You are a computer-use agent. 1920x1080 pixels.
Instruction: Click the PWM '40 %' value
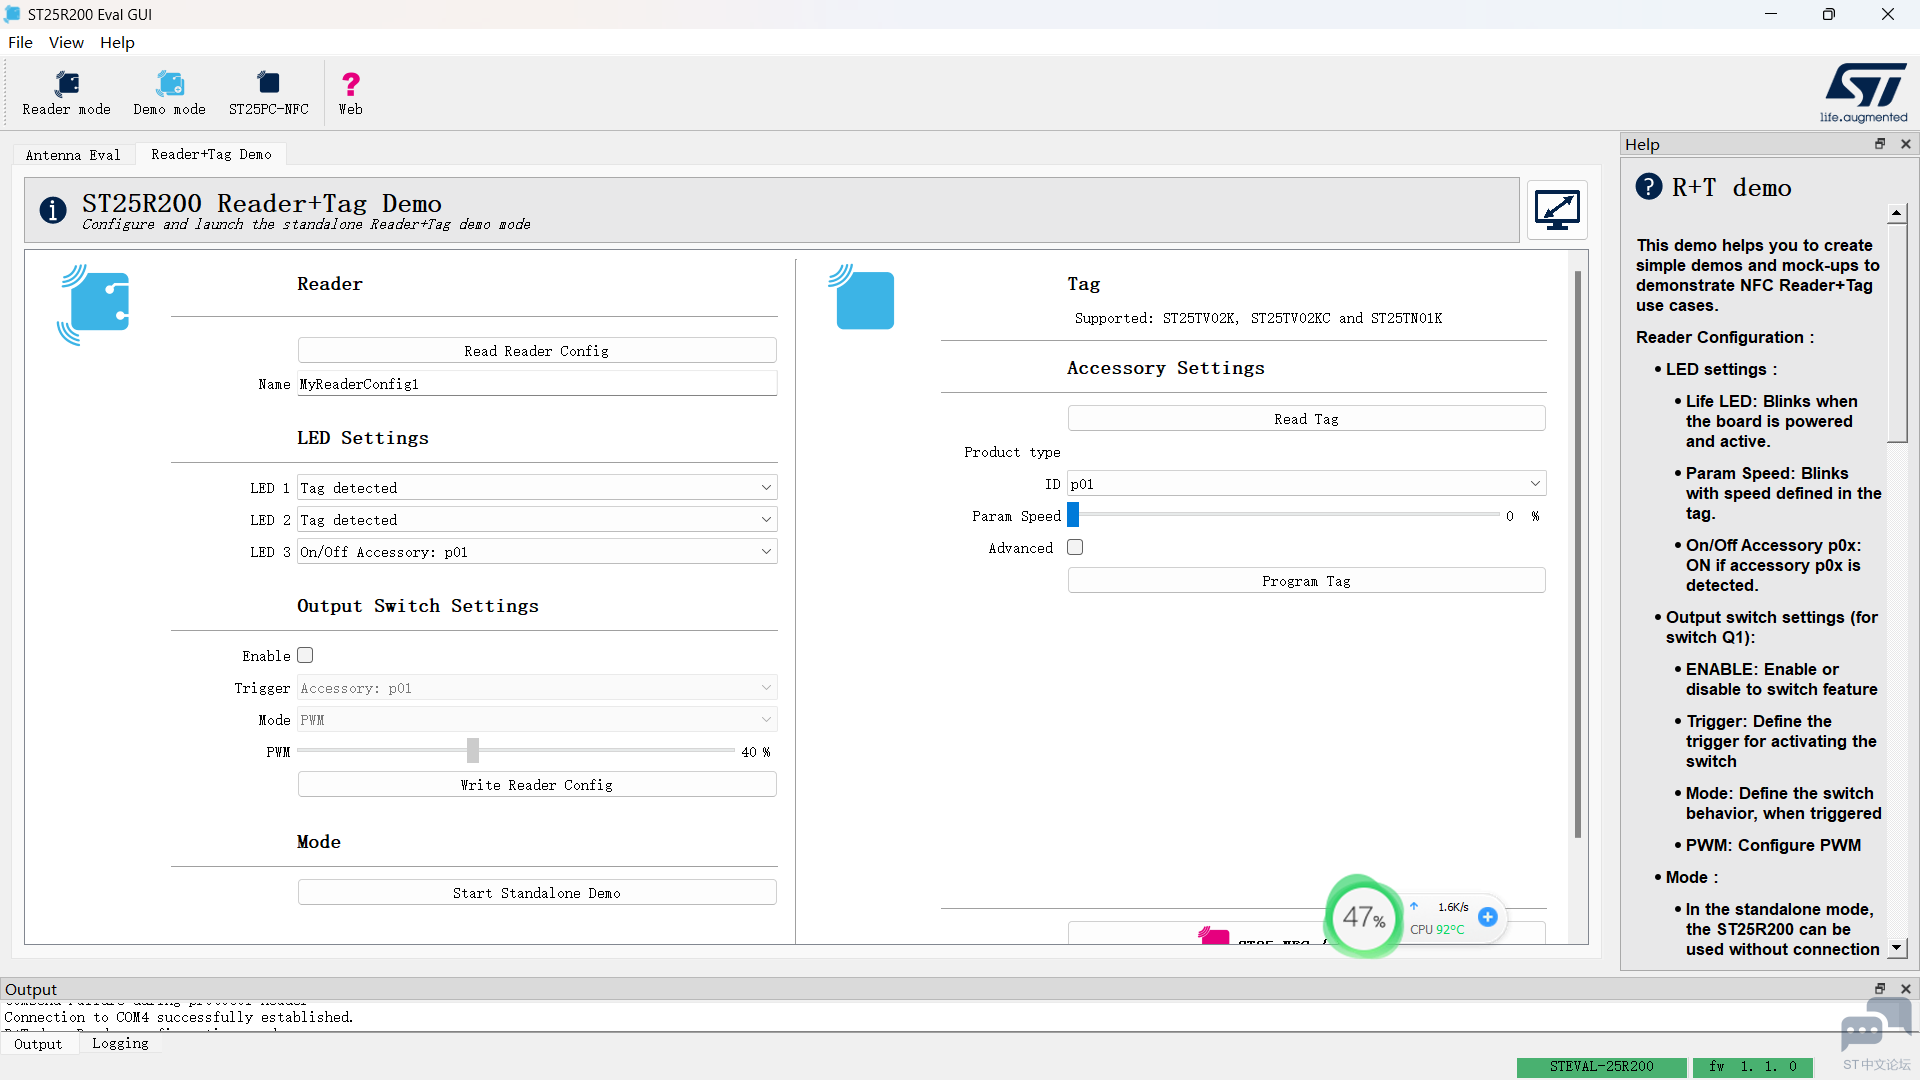pos(756,751)
